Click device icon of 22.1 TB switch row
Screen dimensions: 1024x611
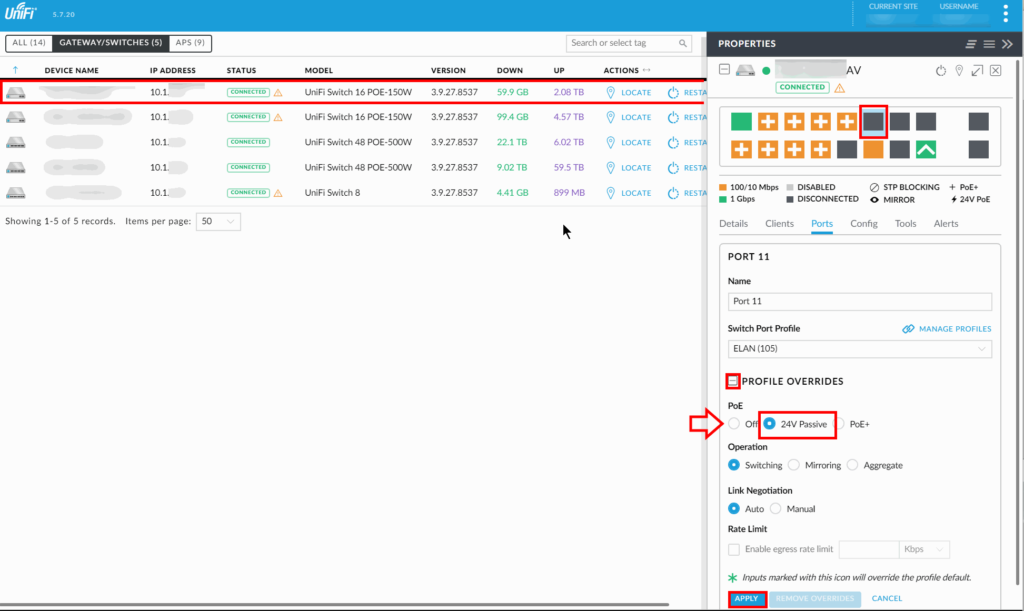point(16,142)
